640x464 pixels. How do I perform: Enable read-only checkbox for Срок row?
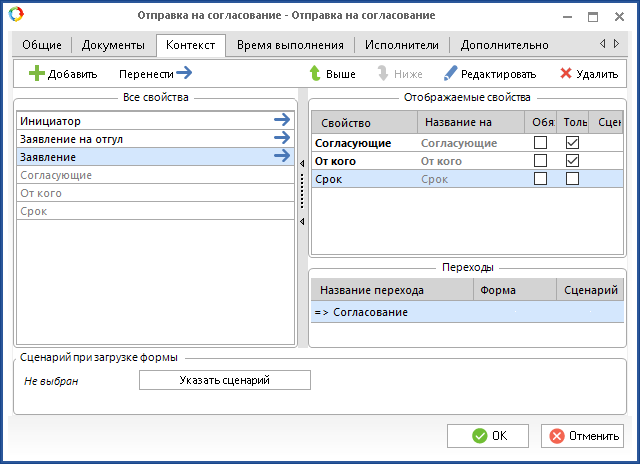click(x=572, y=179)
